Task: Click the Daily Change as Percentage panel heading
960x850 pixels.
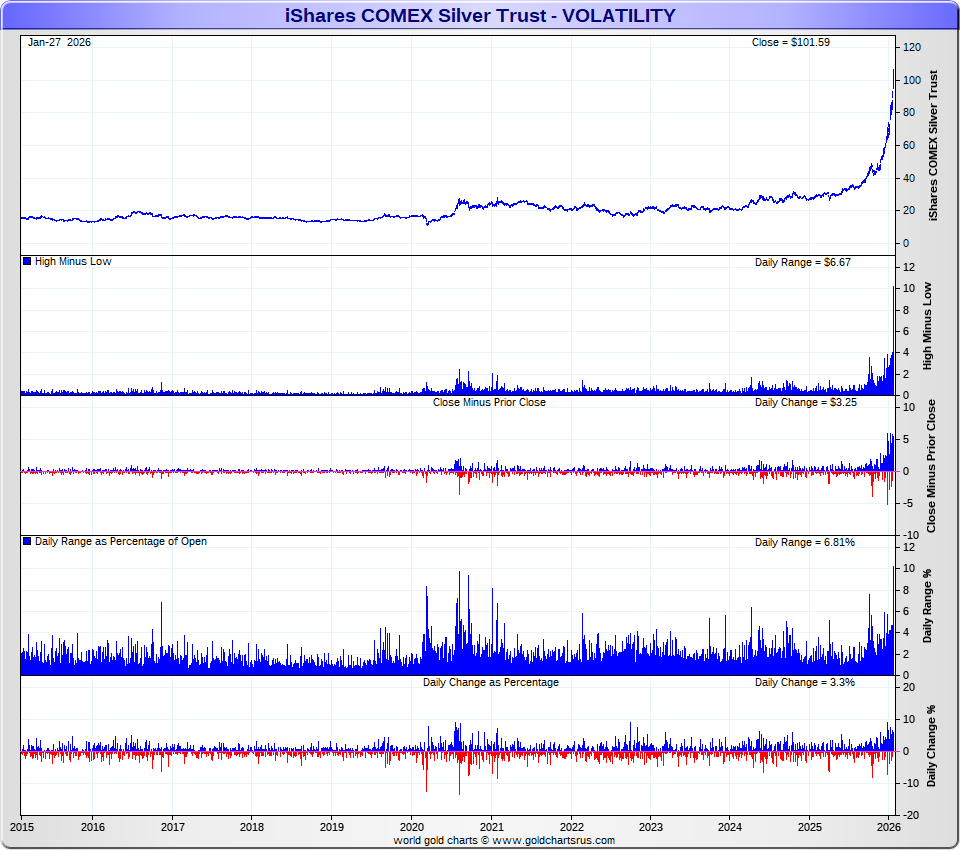Action: [x=490, y=682]
